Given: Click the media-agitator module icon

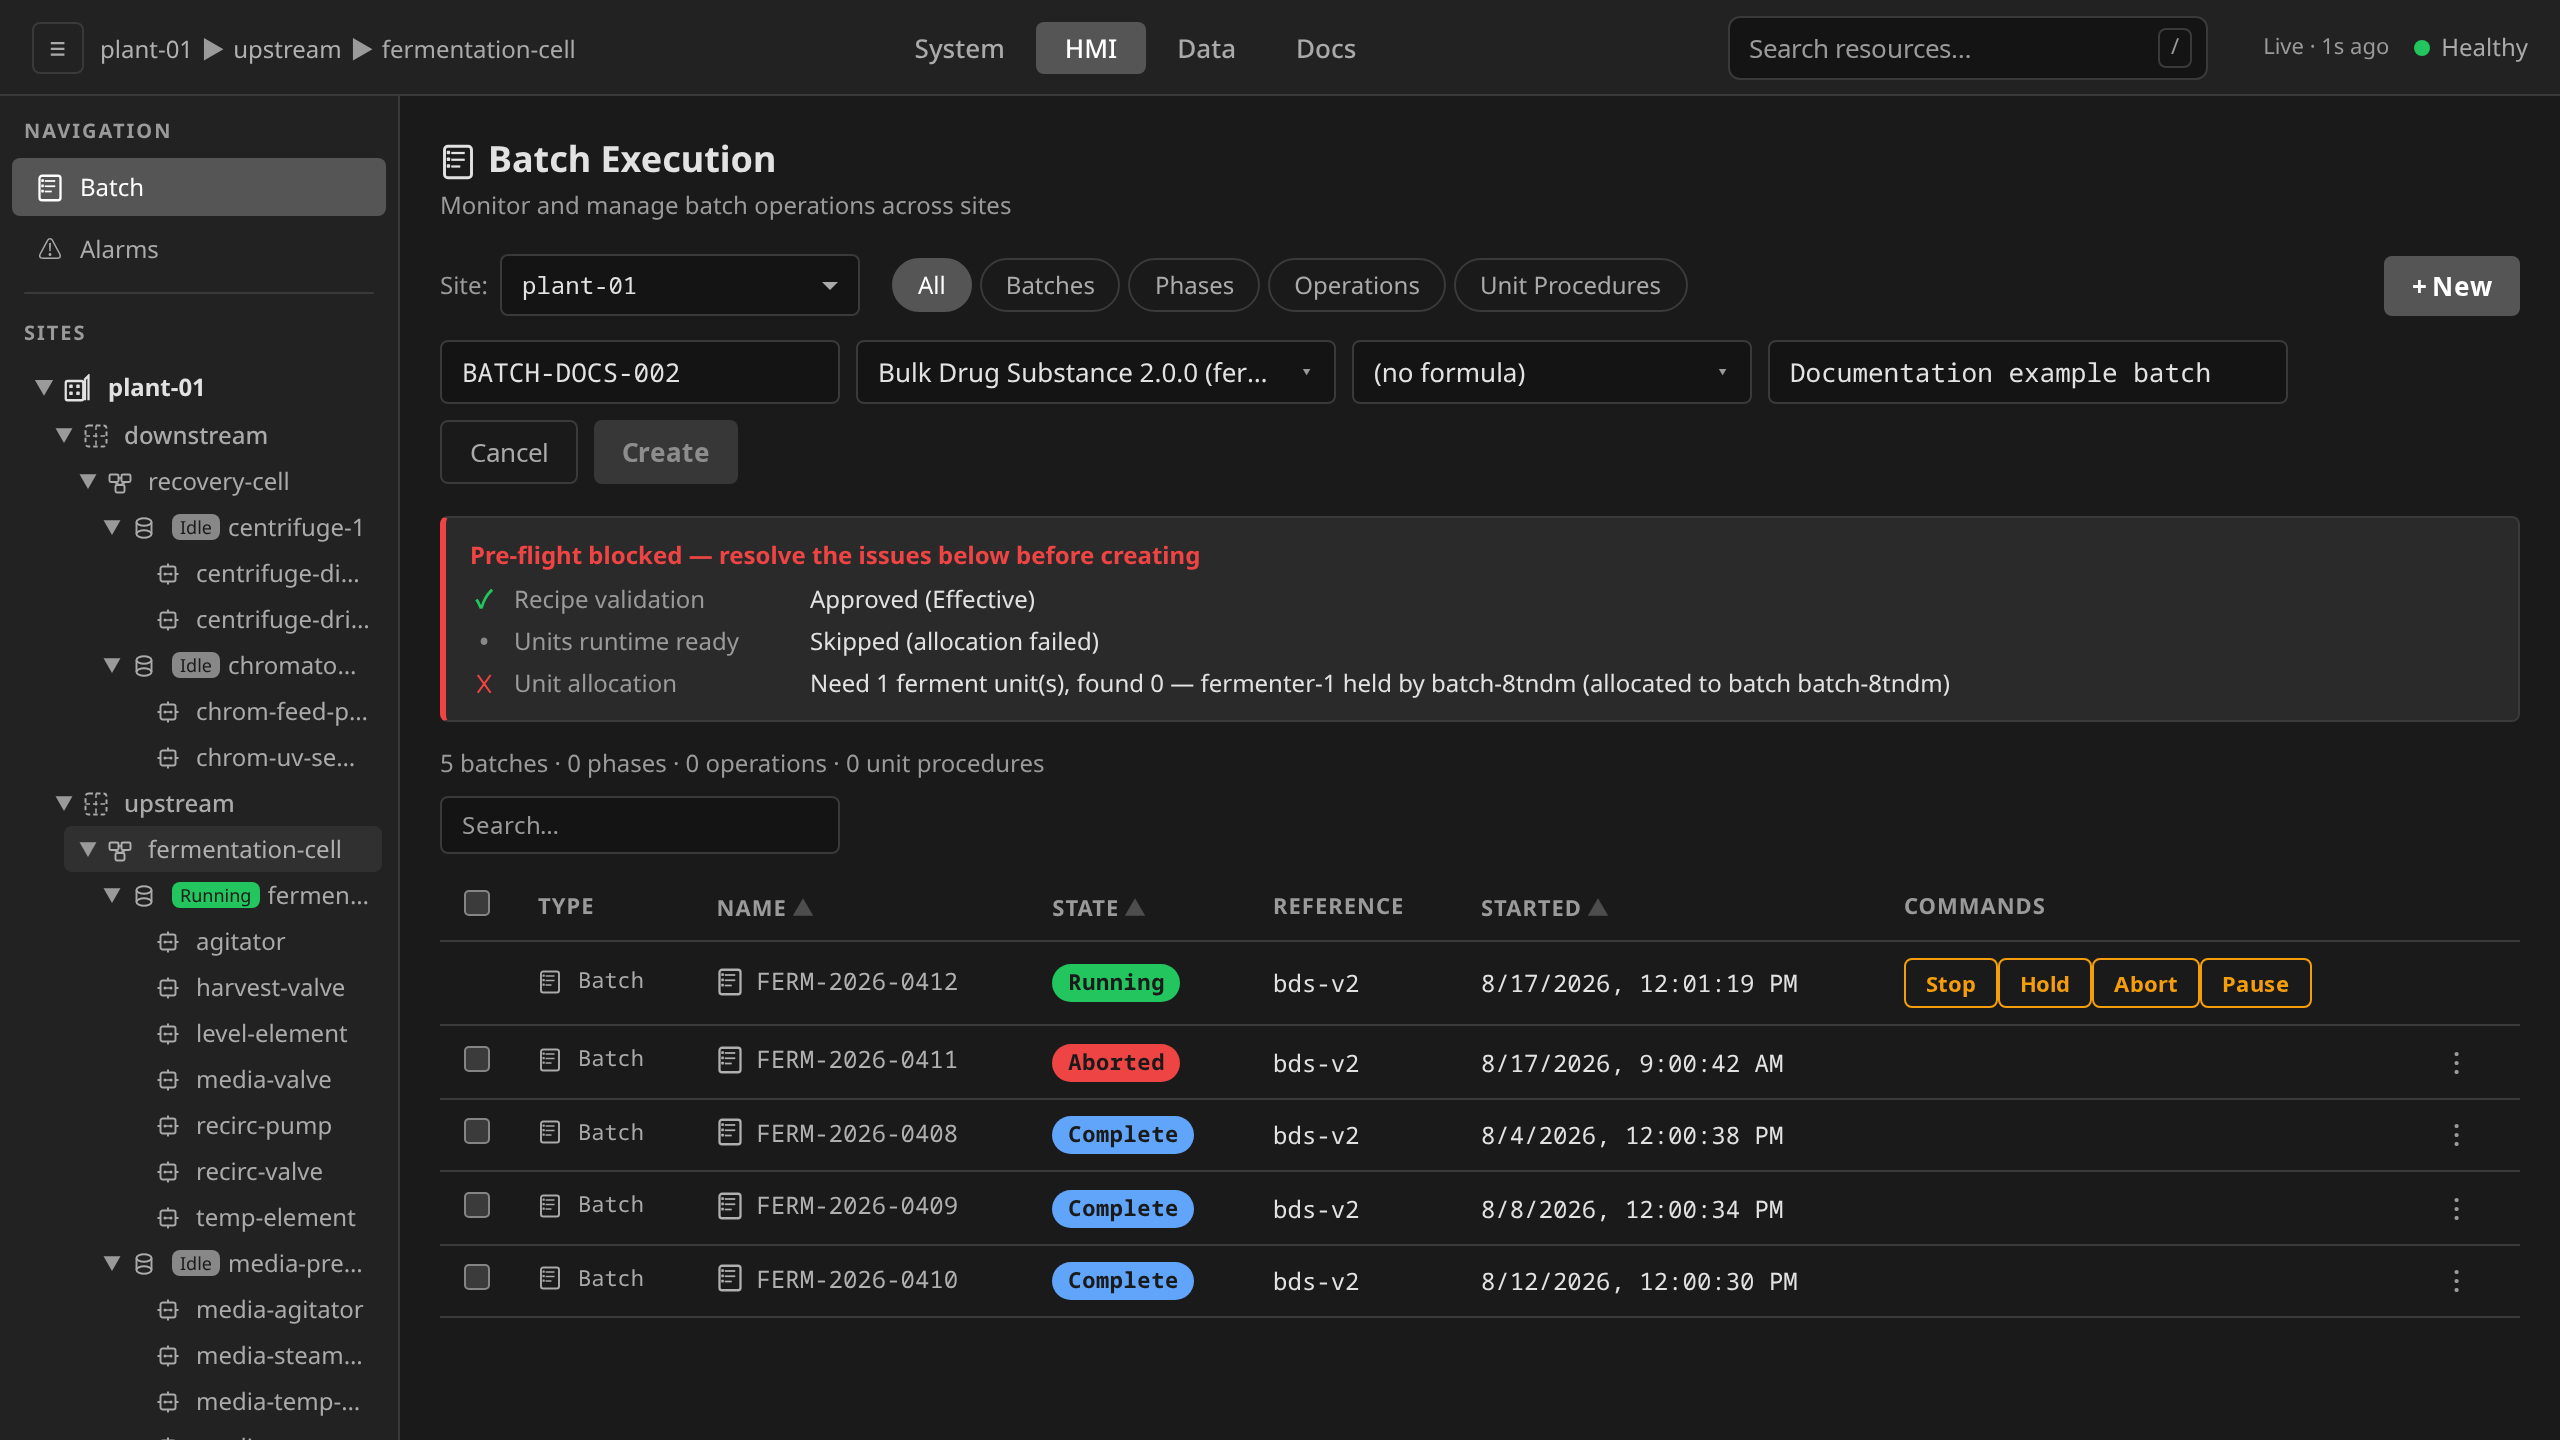Looking at the screenshot, I should pos(168,1310).
